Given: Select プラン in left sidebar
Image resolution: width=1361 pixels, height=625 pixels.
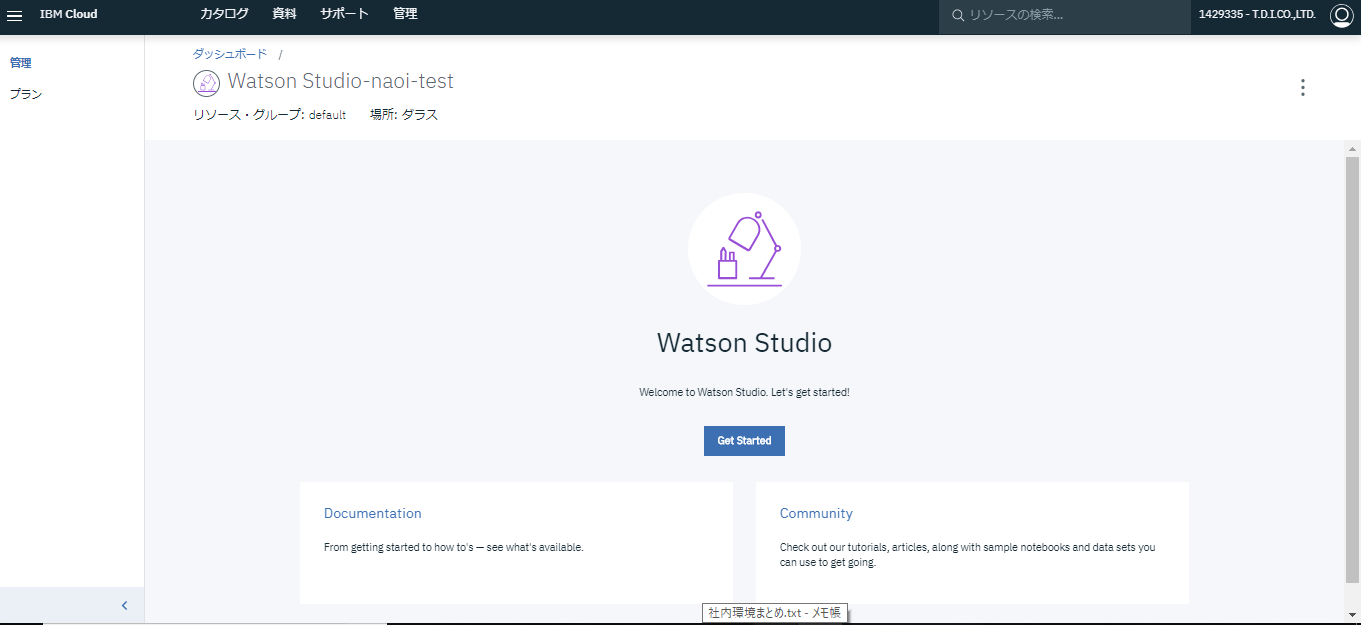Looking at the screenshot, I should 26,94.
